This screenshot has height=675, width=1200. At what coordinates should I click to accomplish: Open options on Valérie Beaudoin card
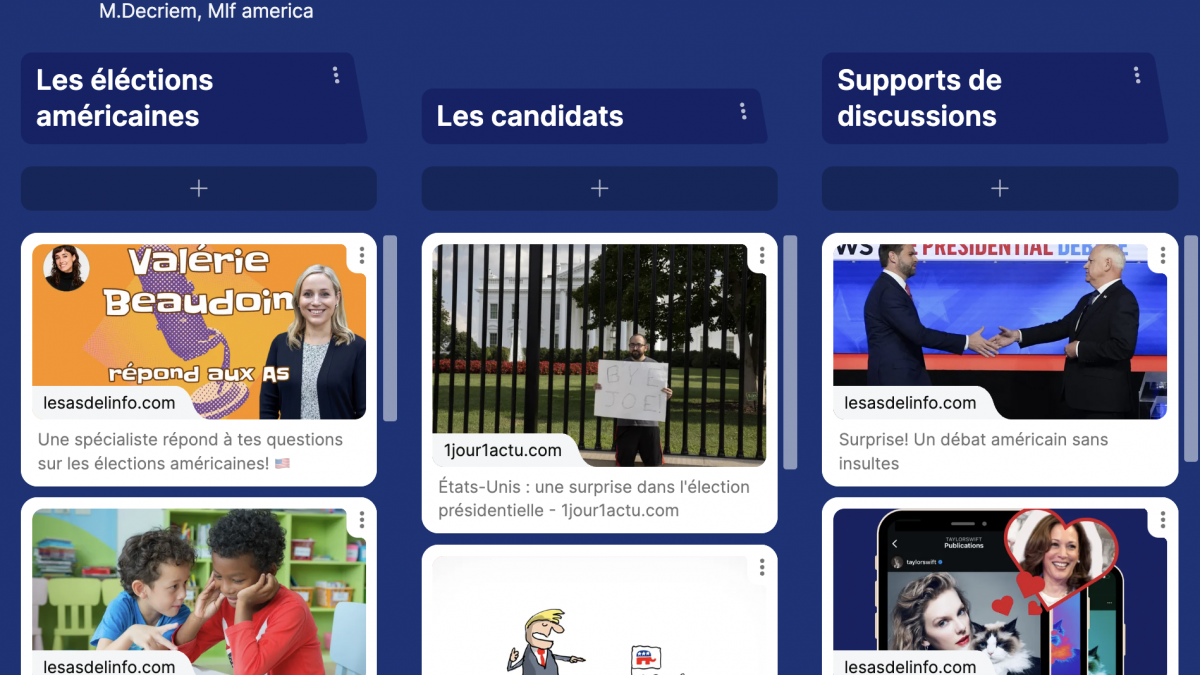(x=362, y=257)
